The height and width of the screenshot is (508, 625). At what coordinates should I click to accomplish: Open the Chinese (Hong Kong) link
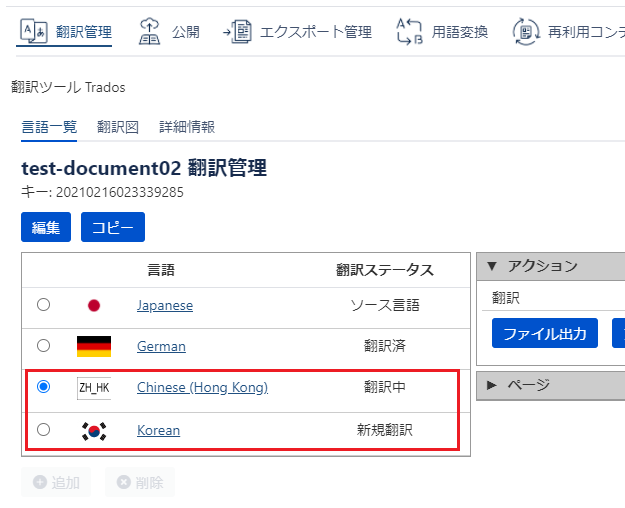point(202,387)
